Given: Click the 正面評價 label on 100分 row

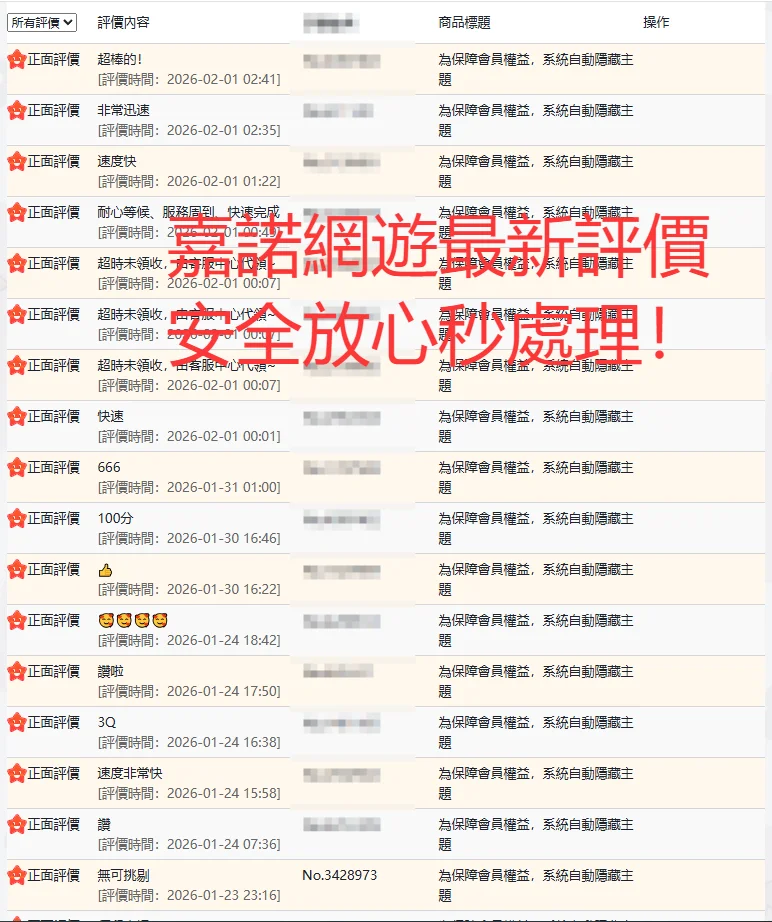Looking at the screenshot, I should tap(54, 518).
